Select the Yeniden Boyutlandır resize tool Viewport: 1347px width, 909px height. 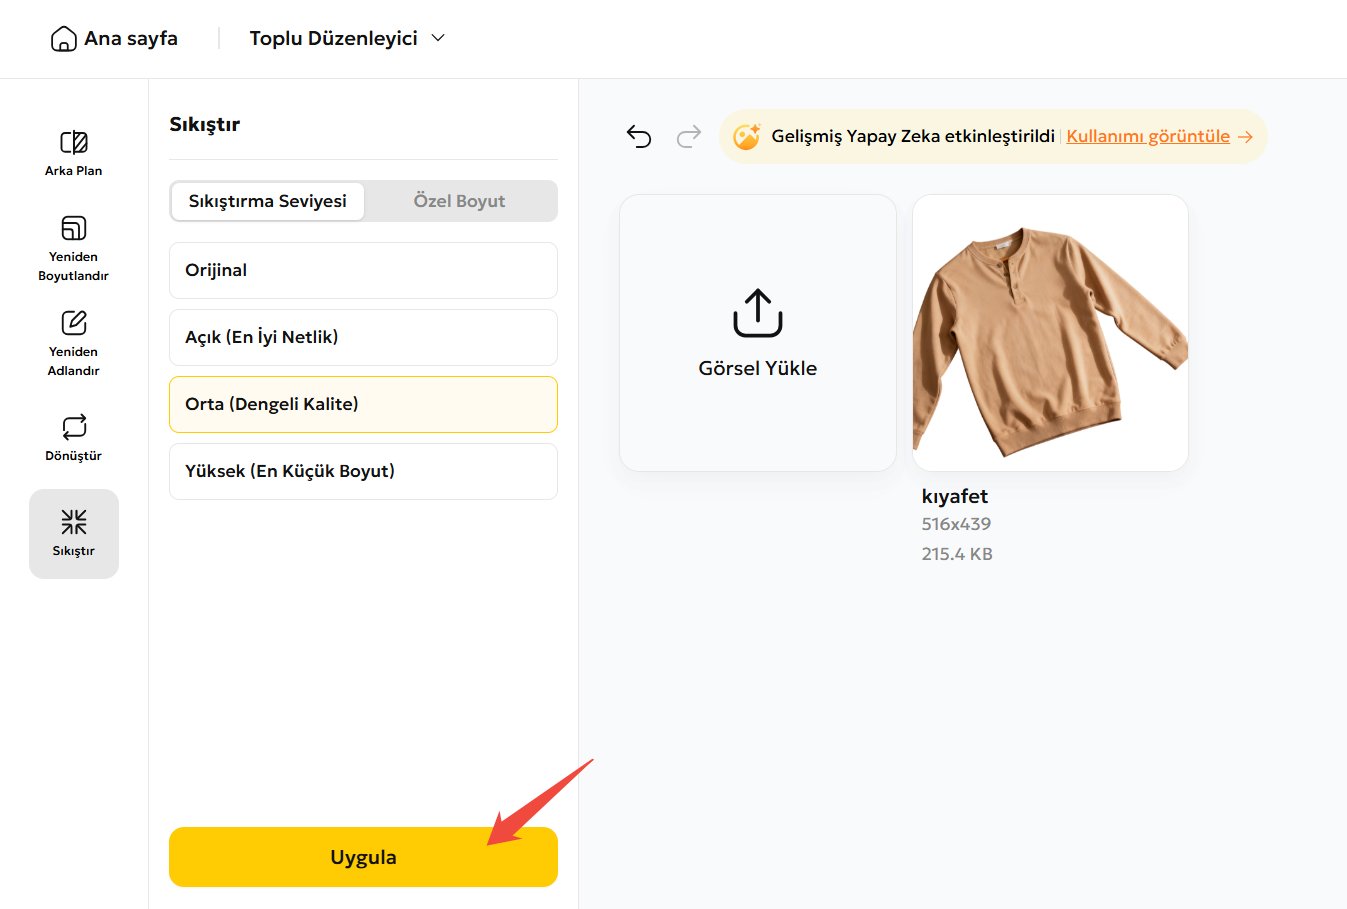click(73, 247)
